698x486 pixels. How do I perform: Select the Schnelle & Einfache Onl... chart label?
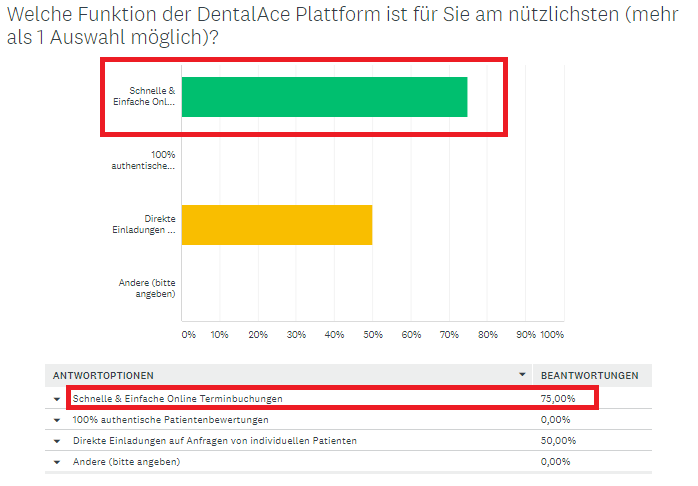(x=144, y=96)
